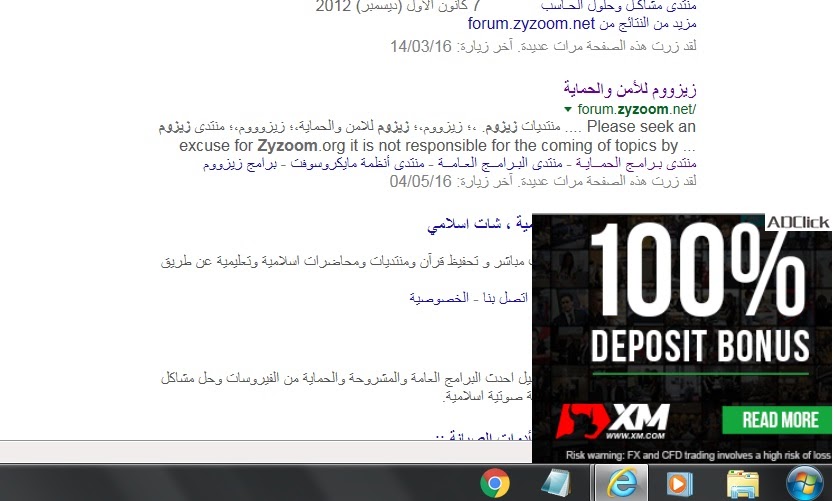Click the WWW.XM.COM text in ad
This screenshot has height=501, width=834.
[635, 436]
